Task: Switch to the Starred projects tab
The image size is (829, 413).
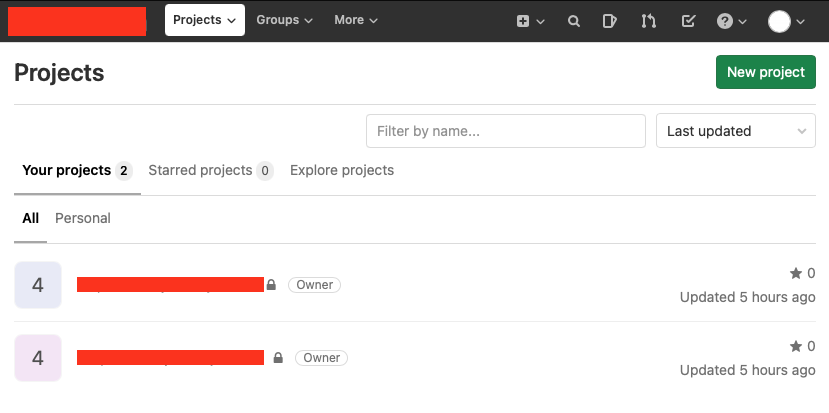Action: pos(210,170)
